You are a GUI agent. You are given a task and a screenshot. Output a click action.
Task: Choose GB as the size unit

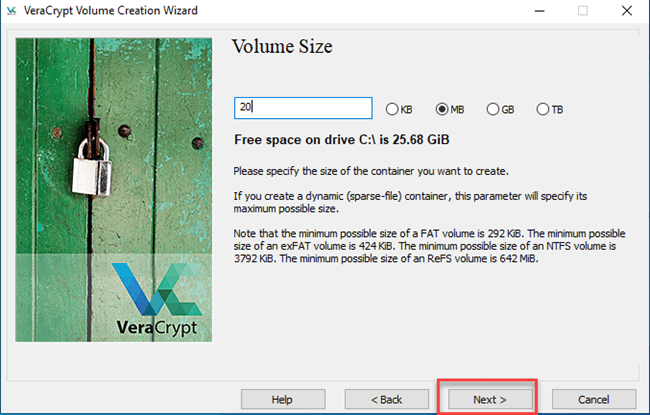[492, 109]
